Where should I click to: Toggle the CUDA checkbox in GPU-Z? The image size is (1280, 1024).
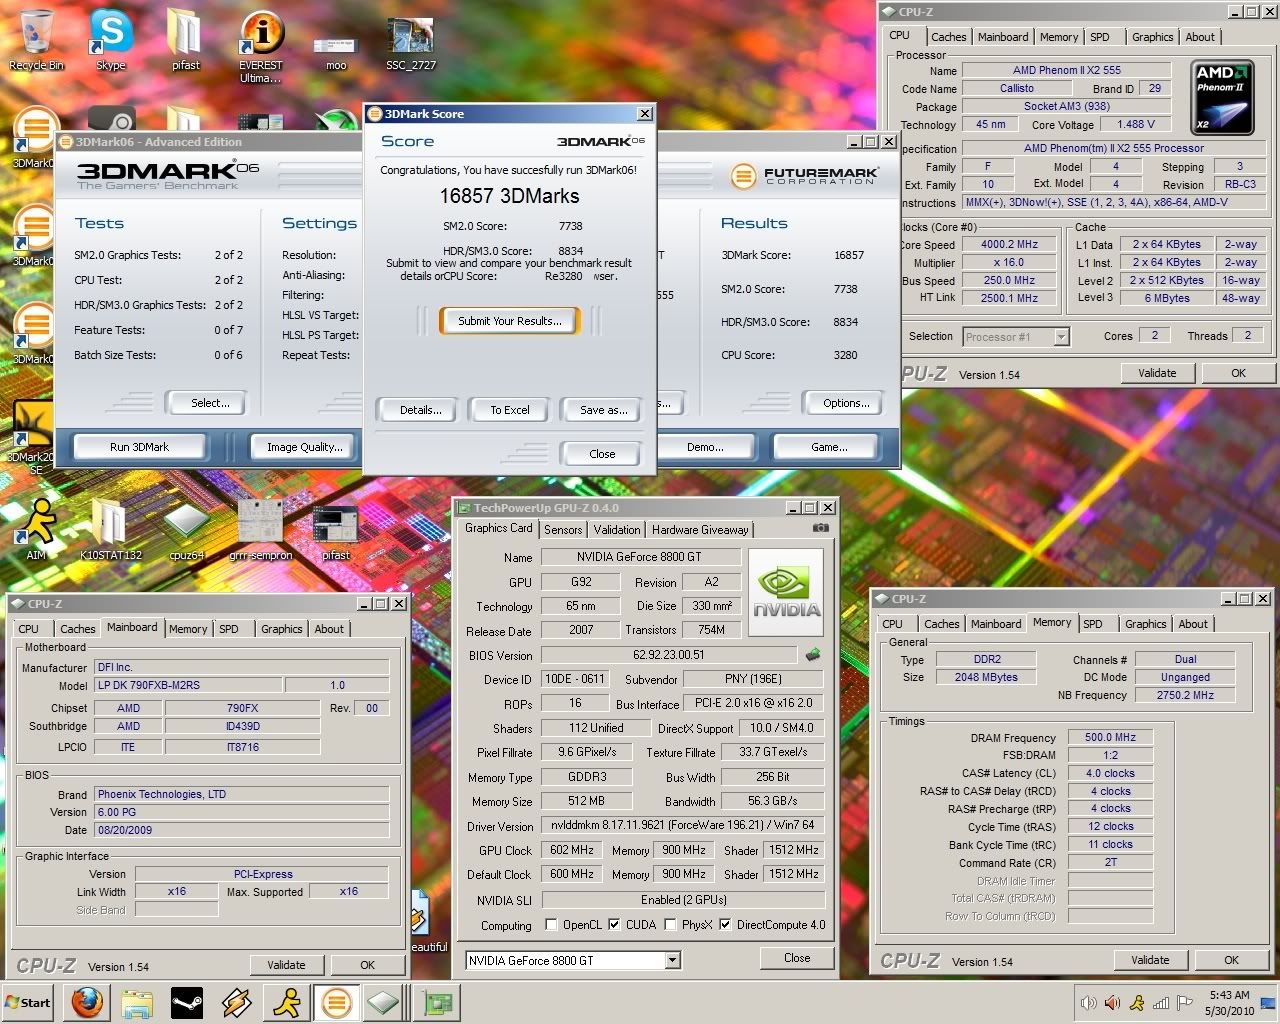[614, 925]
